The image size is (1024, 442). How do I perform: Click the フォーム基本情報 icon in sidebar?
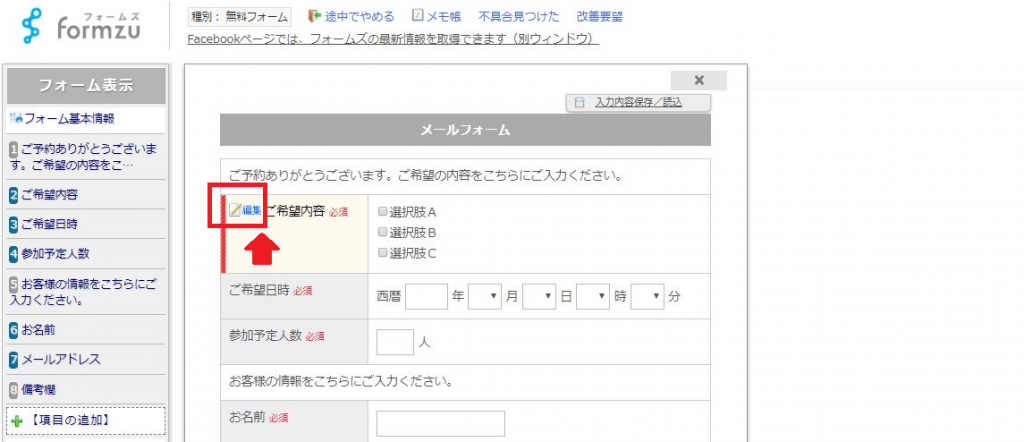(x=16, y=119)
